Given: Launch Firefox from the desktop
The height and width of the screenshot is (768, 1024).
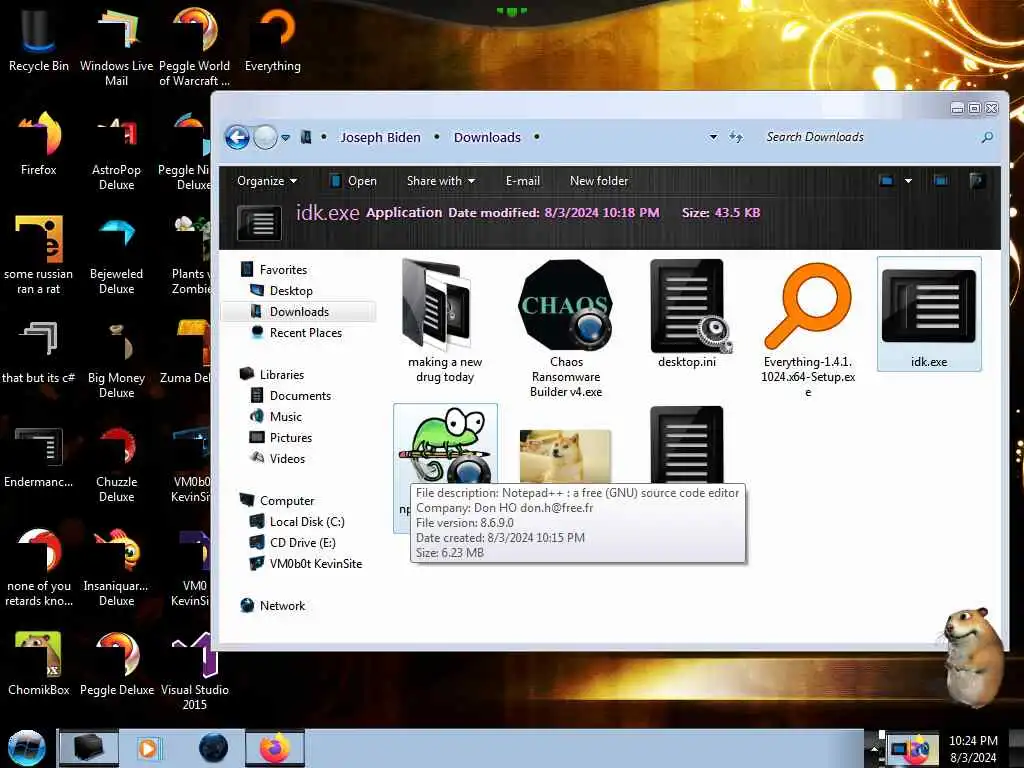Looking at the screenshot, I should click(39, 144).
